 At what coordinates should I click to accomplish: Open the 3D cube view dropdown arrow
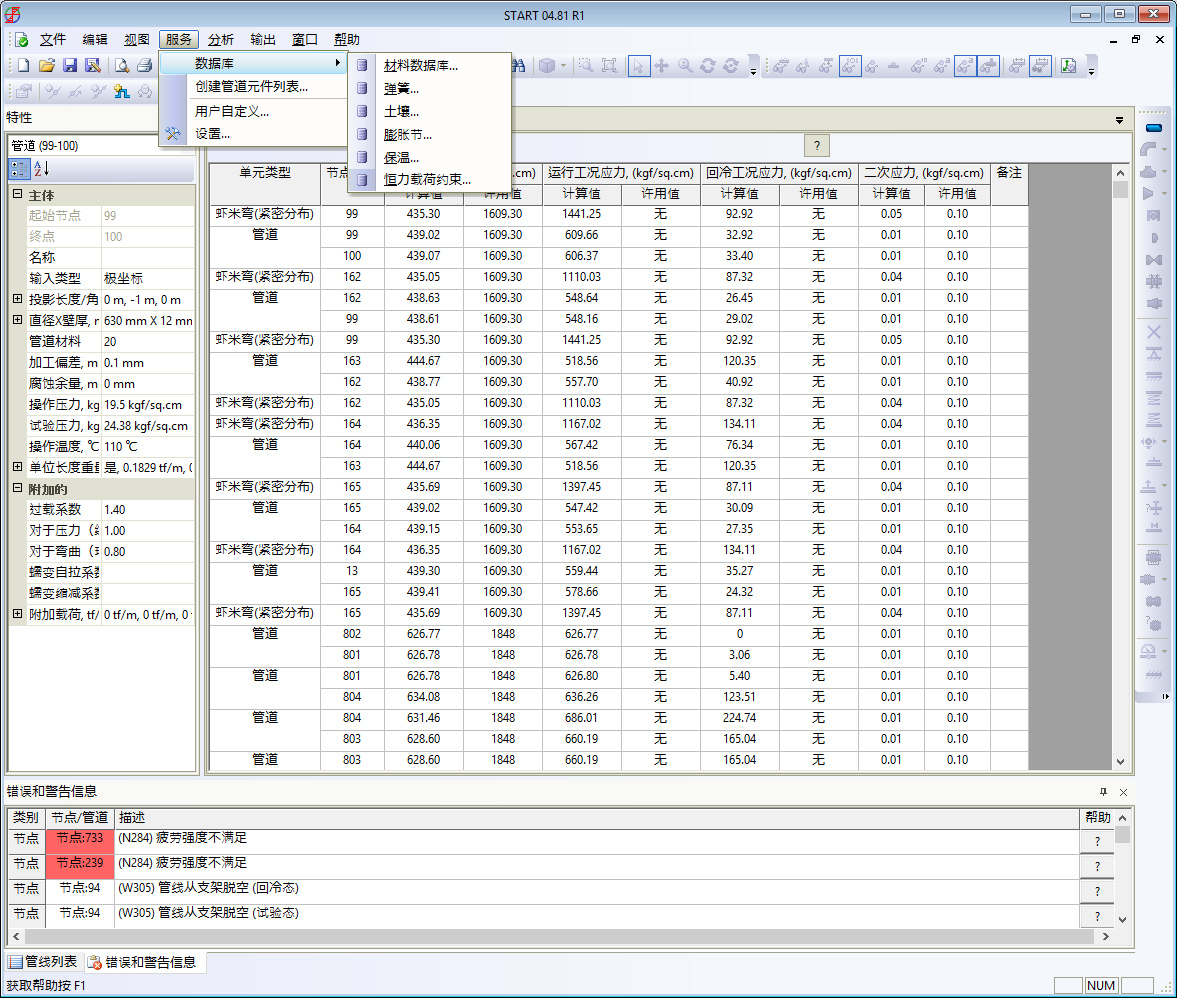(564, 66)
